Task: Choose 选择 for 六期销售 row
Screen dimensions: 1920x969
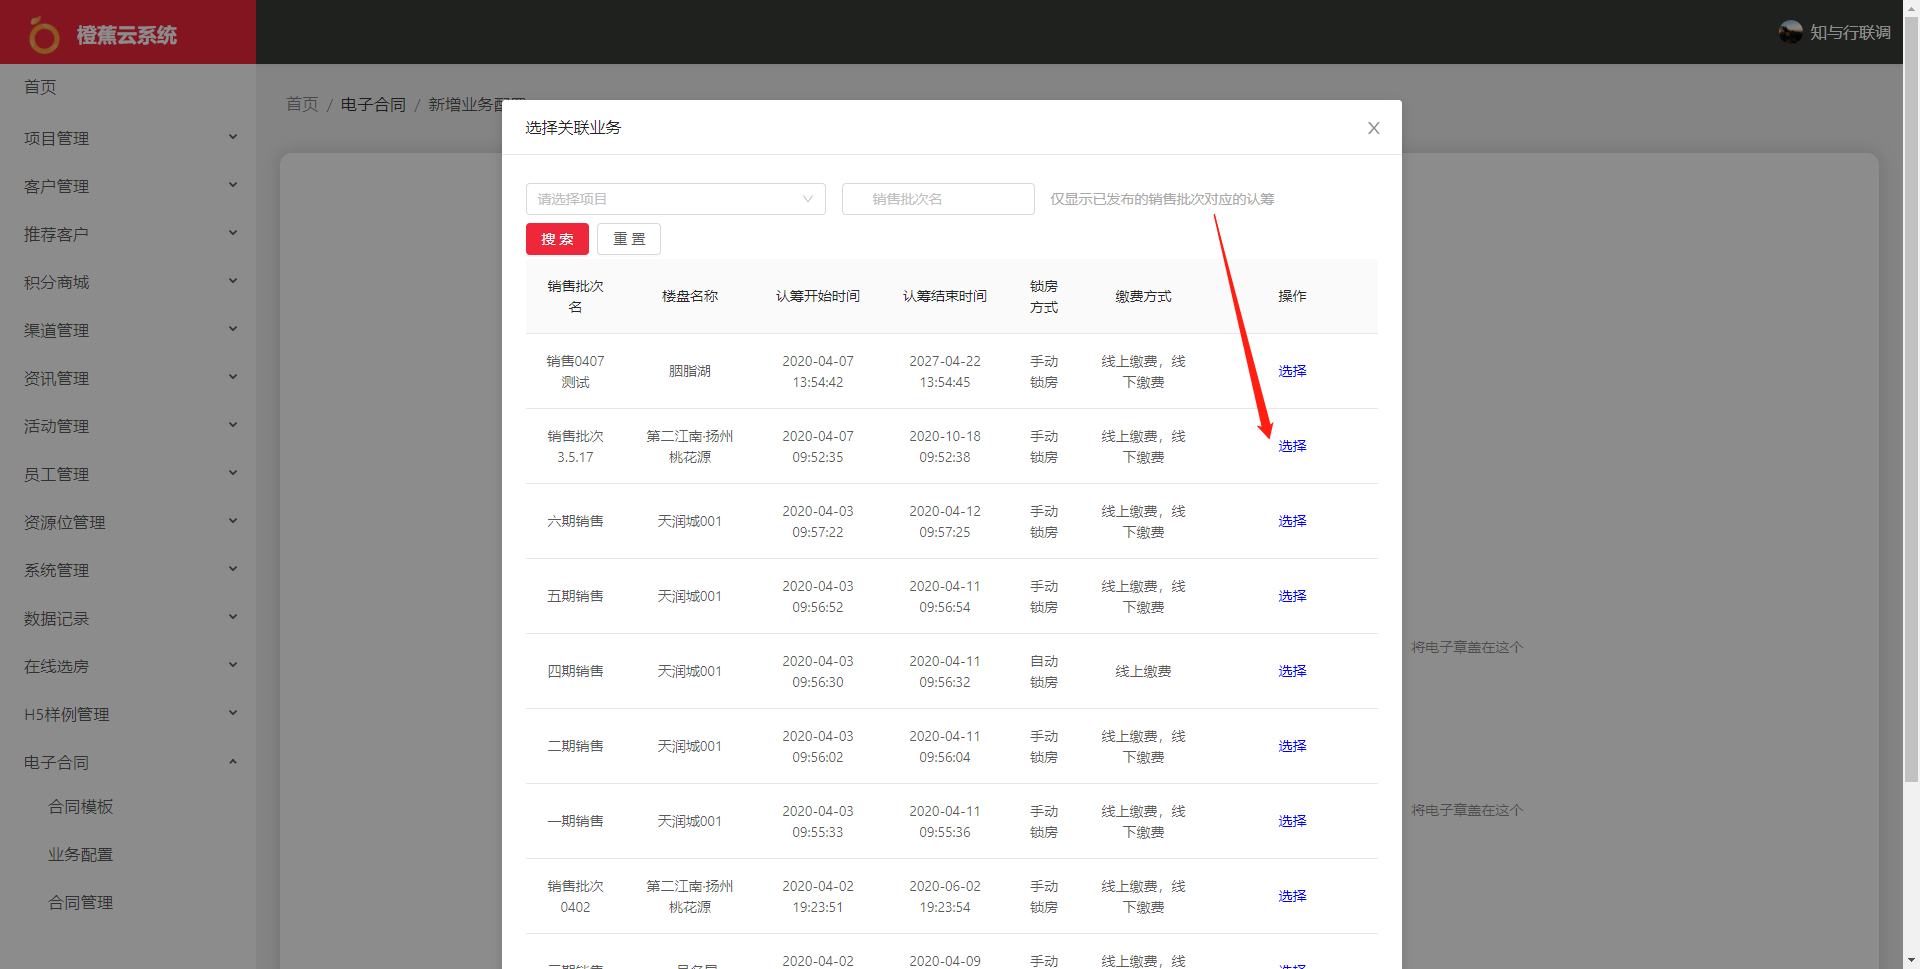Action: (1292, 521)
